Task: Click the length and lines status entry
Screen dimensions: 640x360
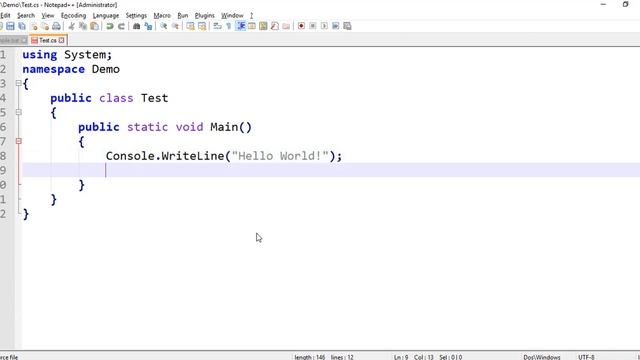Action: [324, 357]
